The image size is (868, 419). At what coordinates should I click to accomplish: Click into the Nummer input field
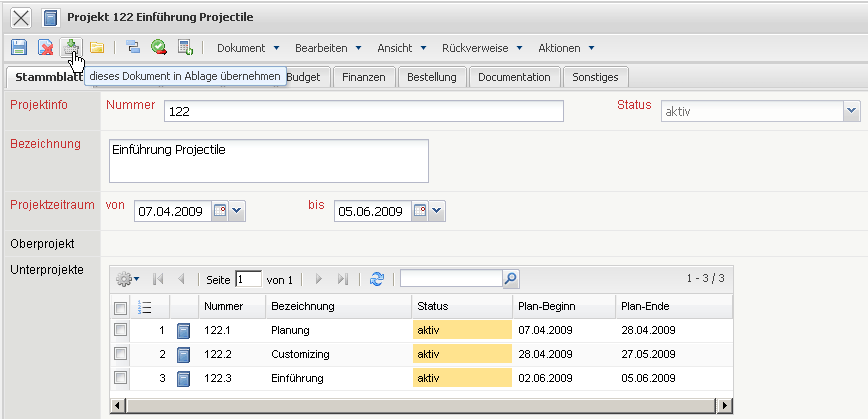tap(364, 112)
